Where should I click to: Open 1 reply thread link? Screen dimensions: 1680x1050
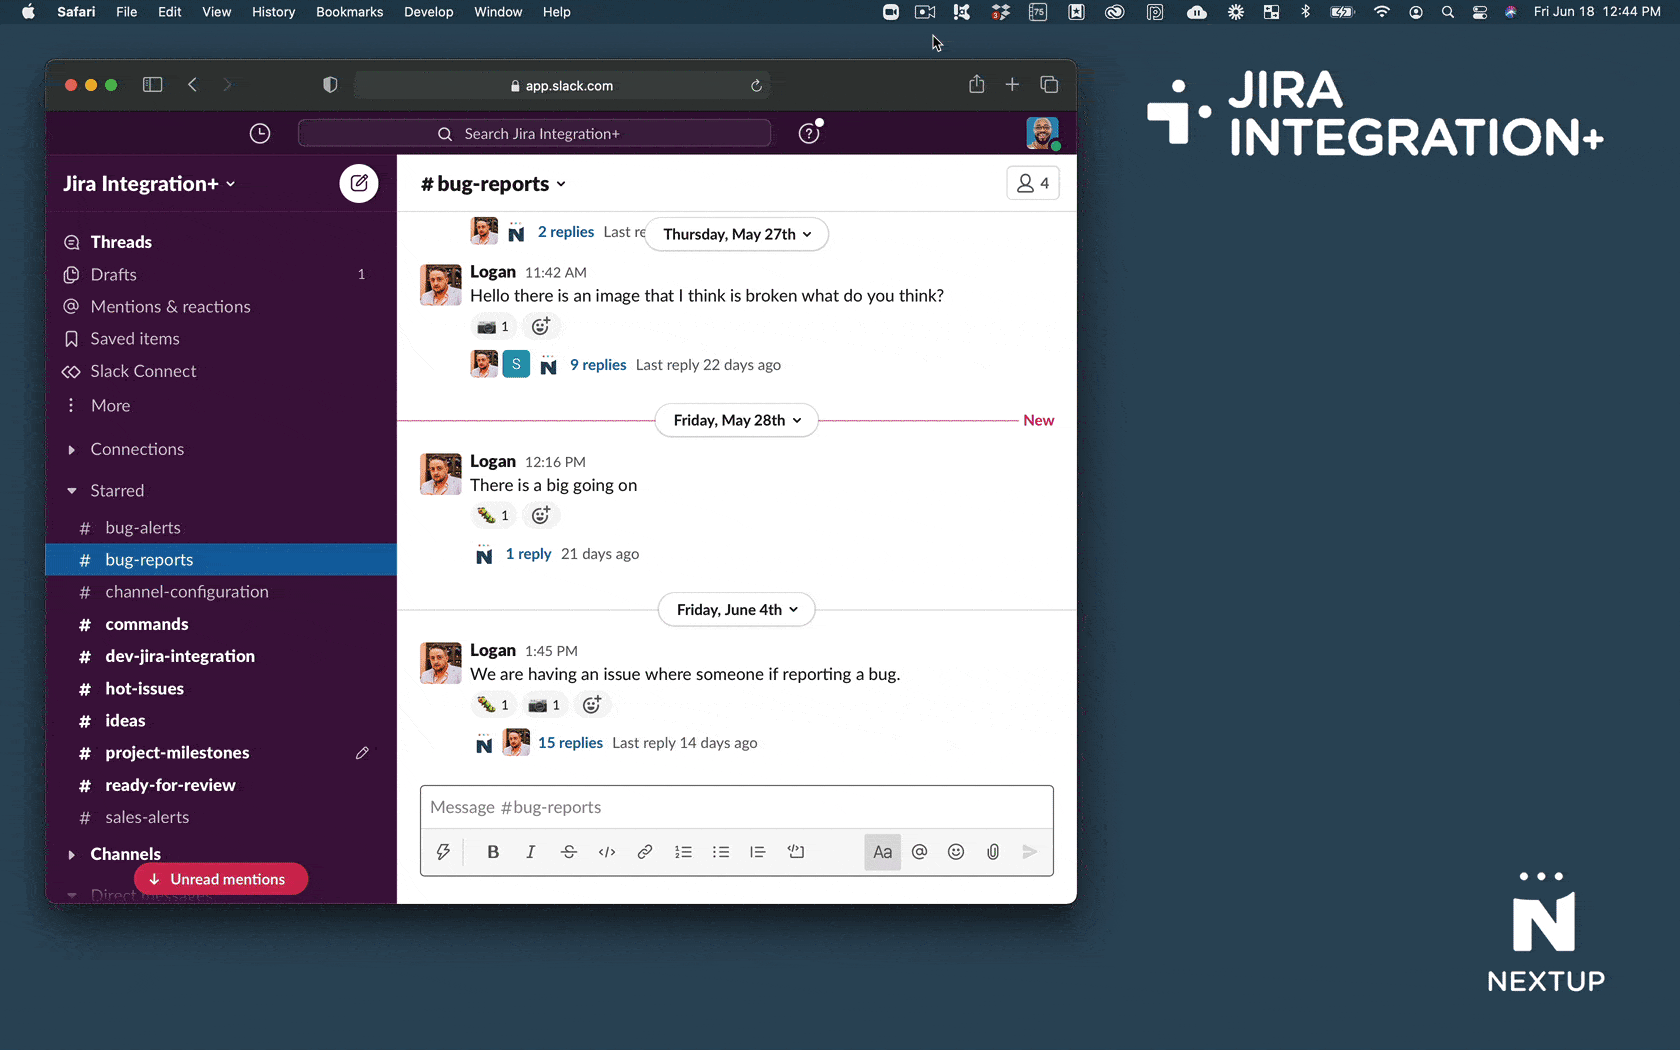[x=528, y=554]
